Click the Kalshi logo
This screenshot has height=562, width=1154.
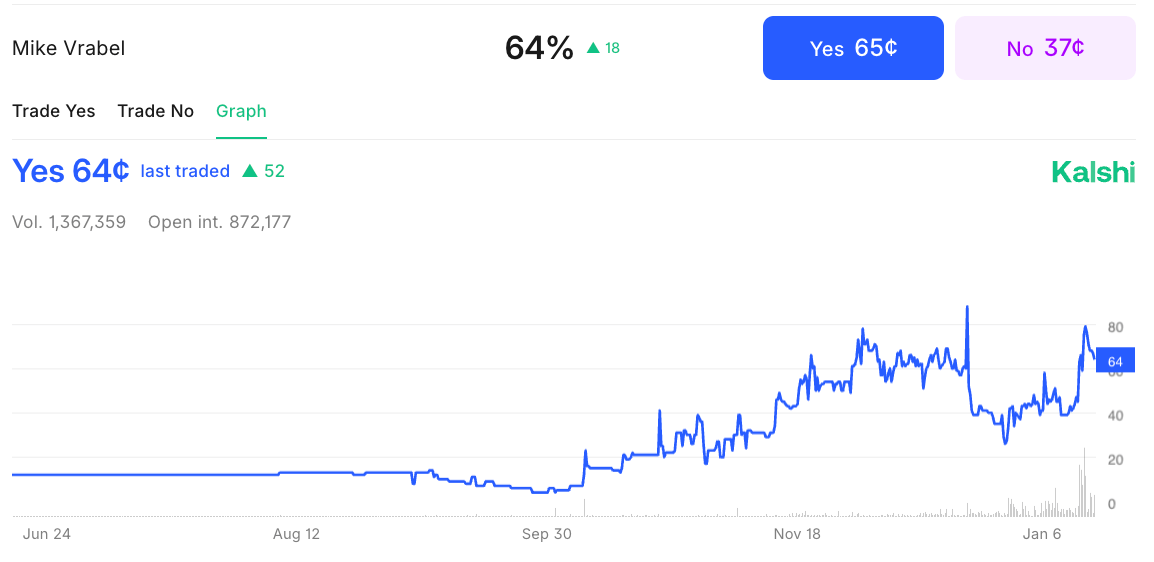(x=1093, y=172)
